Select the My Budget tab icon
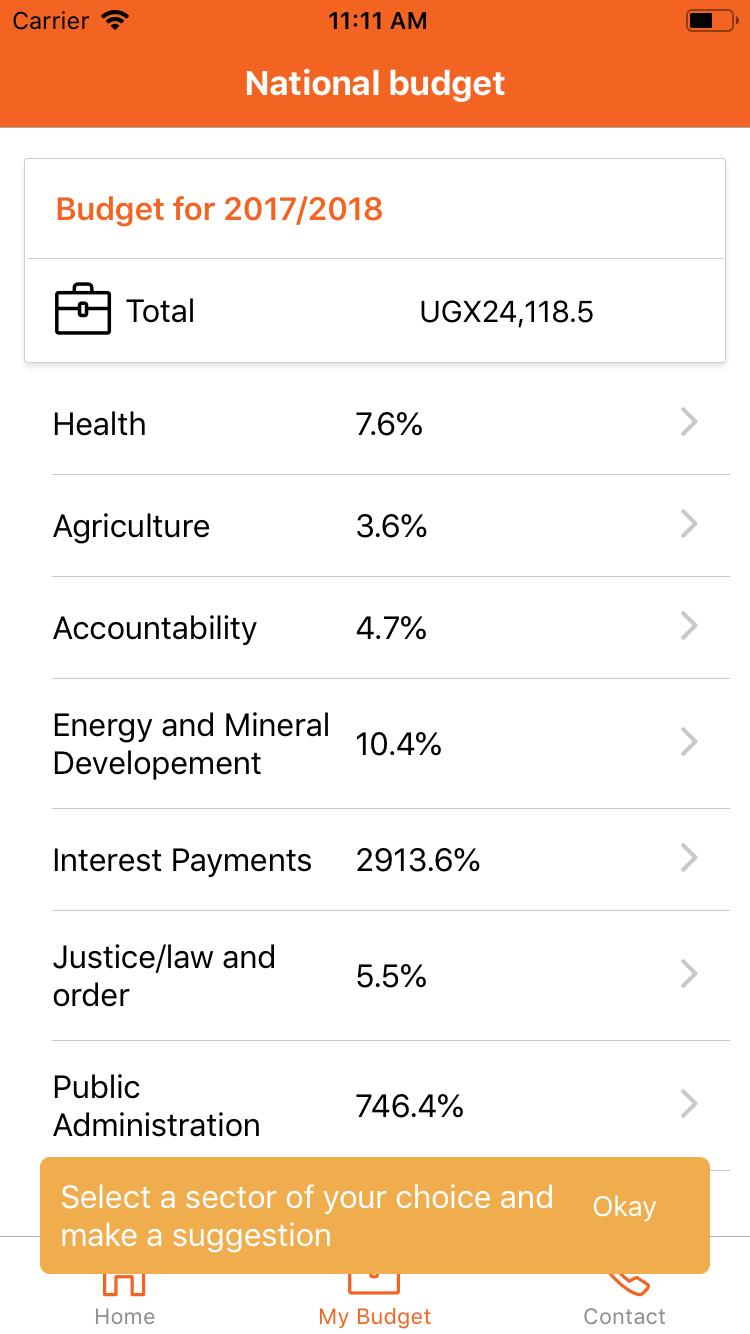The width and height of the screenshot is (750, 1334). 374,1283
